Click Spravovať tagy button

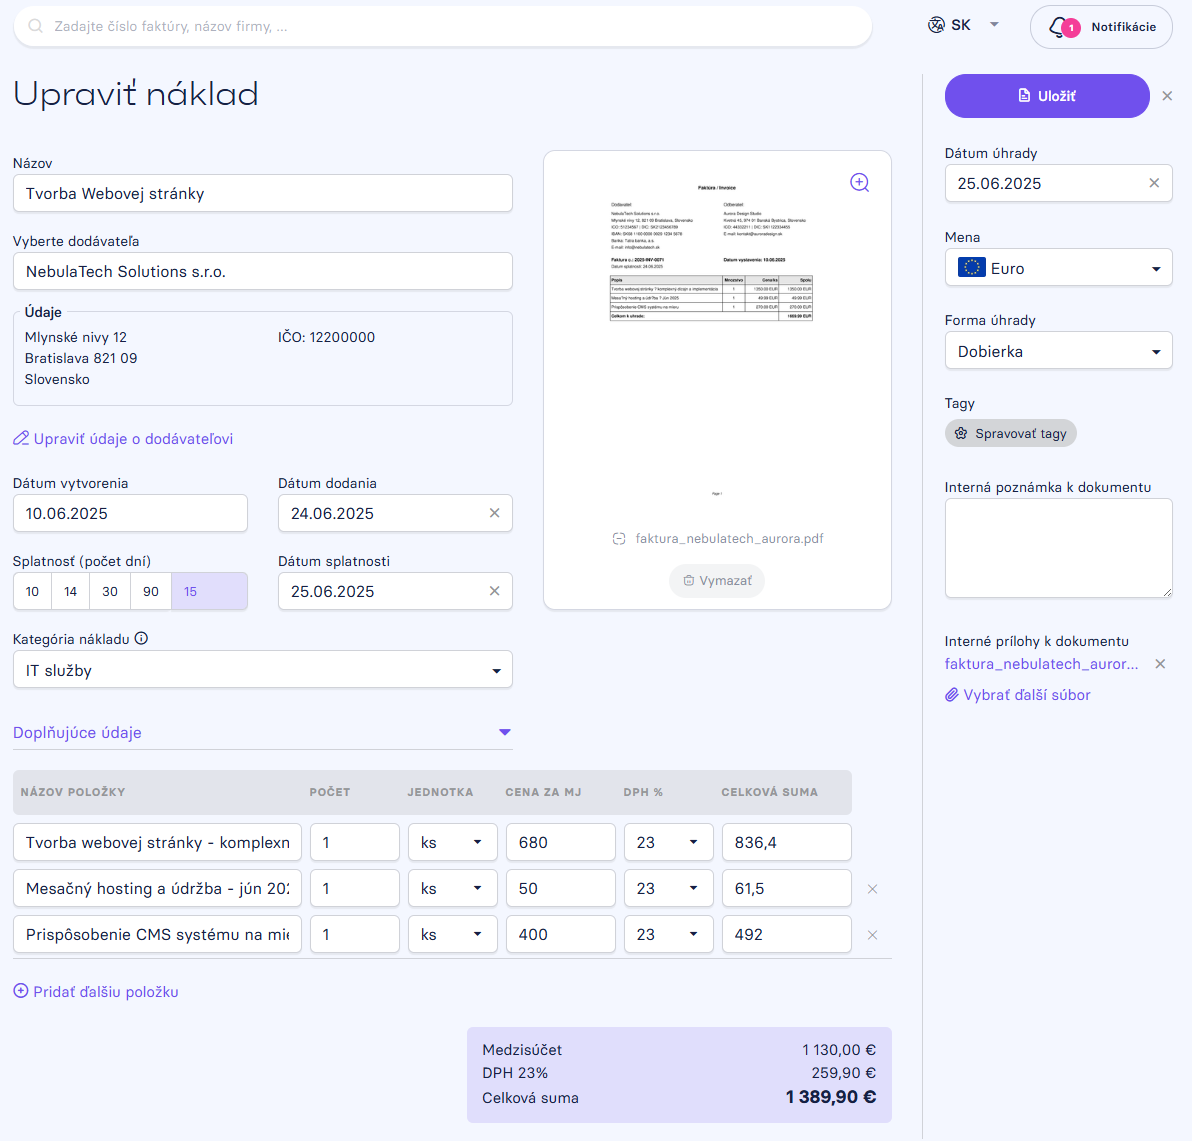[1011, 433]
